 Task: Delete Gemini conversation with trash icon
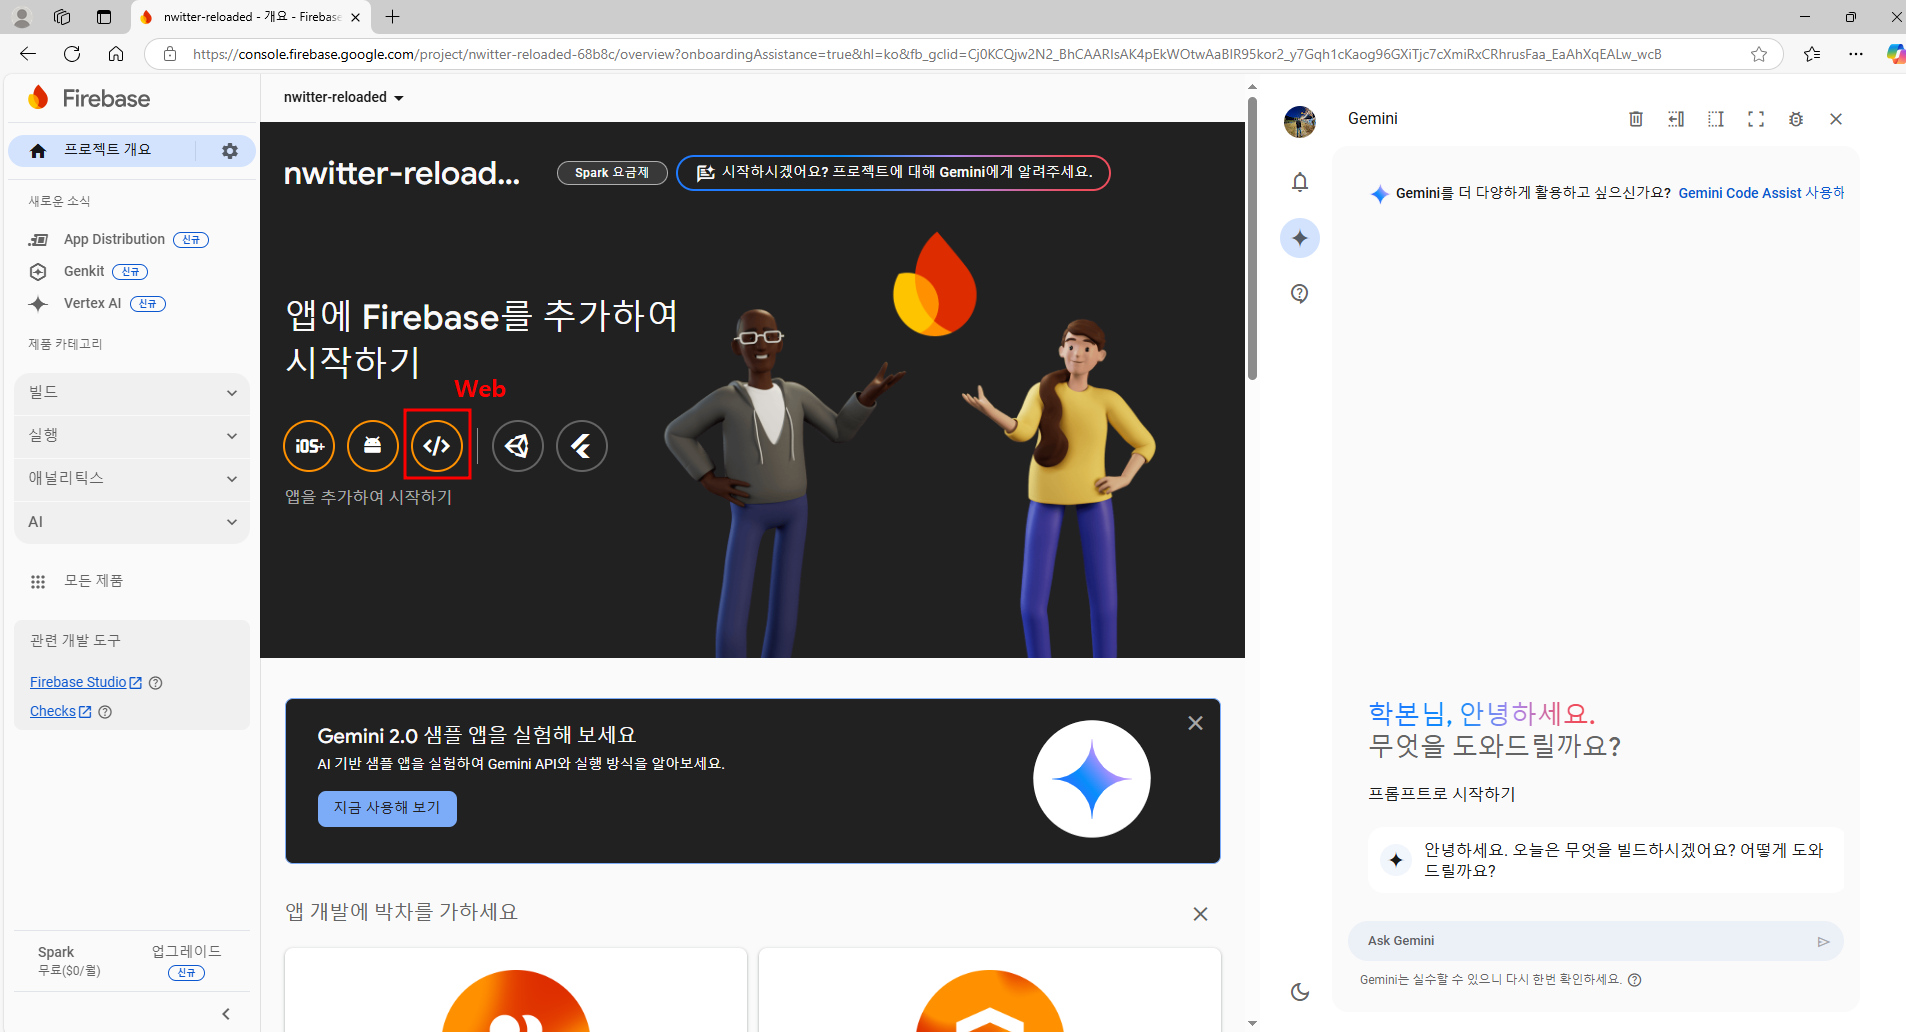(x=1636, y=119)
